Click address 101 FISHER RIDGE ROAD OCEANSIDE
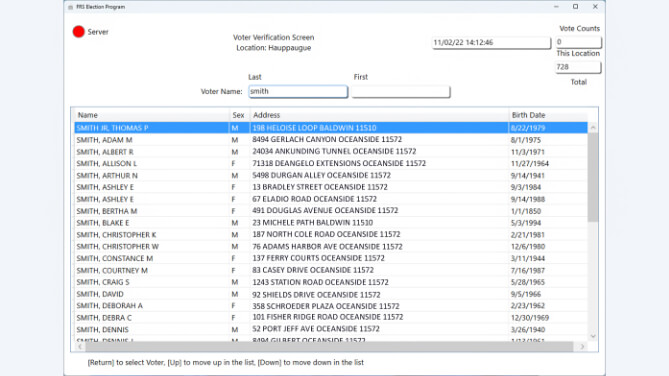The image size is (669, 376). 328,317
